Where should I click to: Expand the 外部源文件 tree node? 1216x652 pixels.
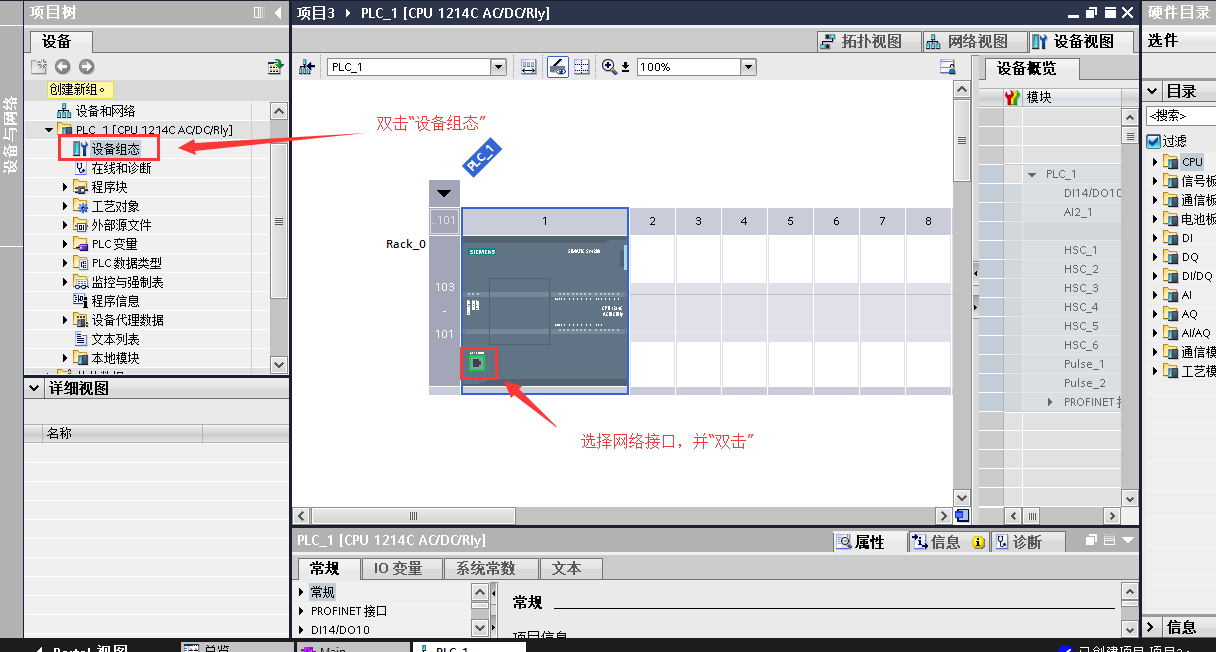[x=66, y=225]
